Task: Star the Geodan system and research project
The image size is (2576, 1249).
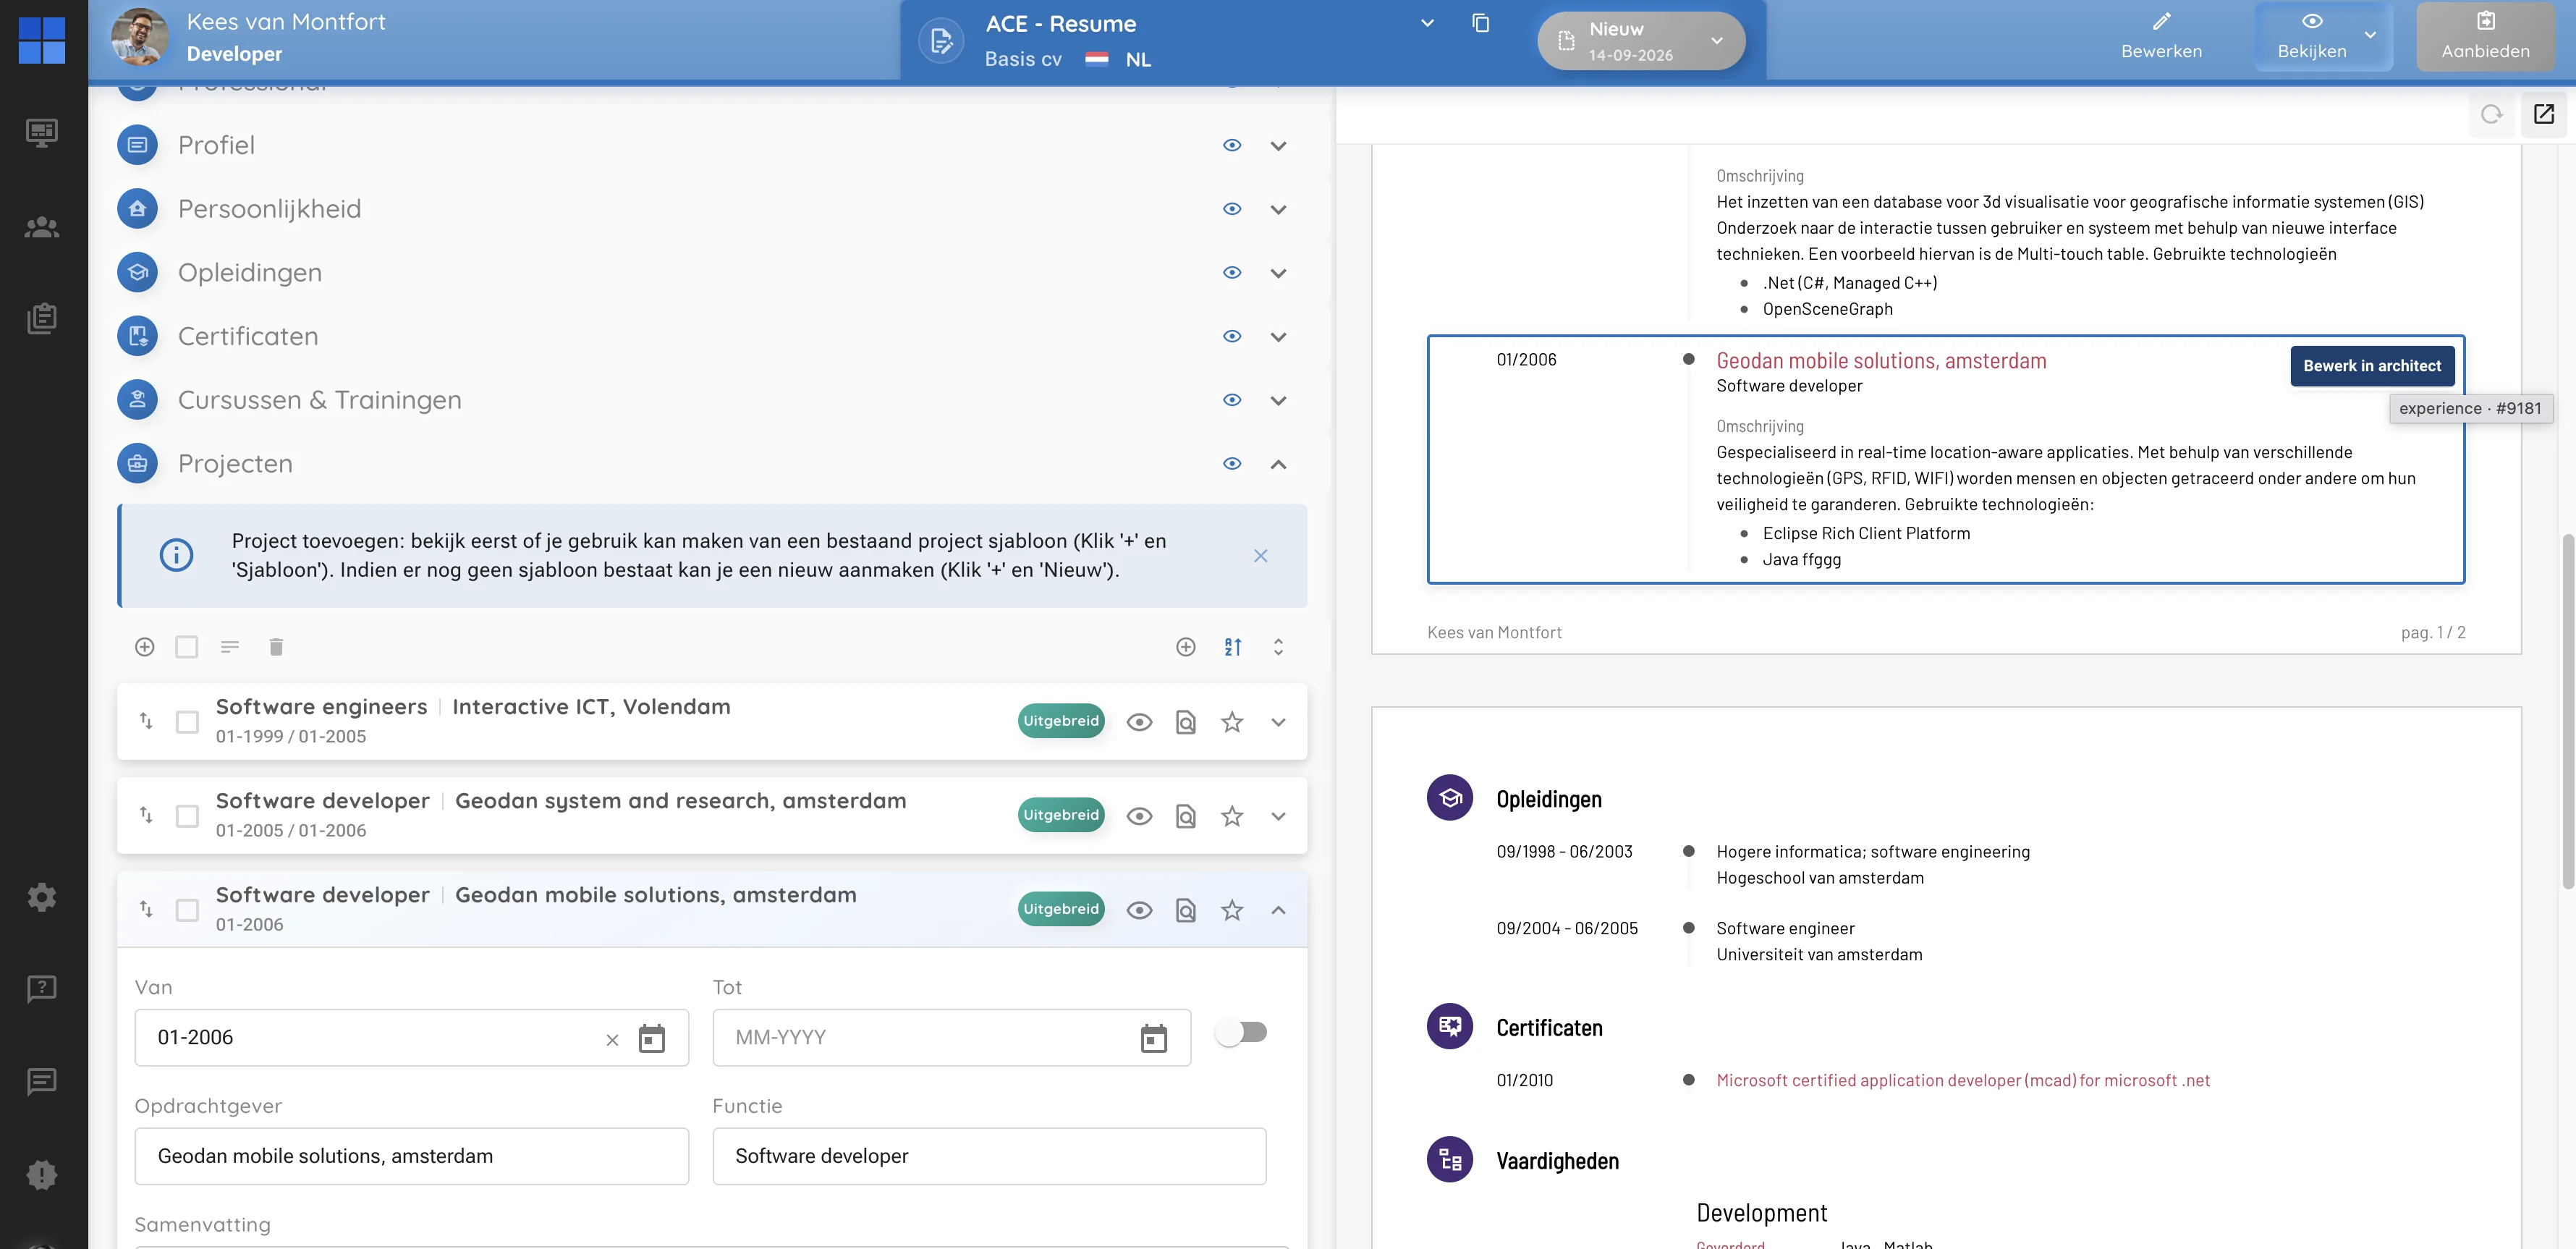Action: [1232, 816]
